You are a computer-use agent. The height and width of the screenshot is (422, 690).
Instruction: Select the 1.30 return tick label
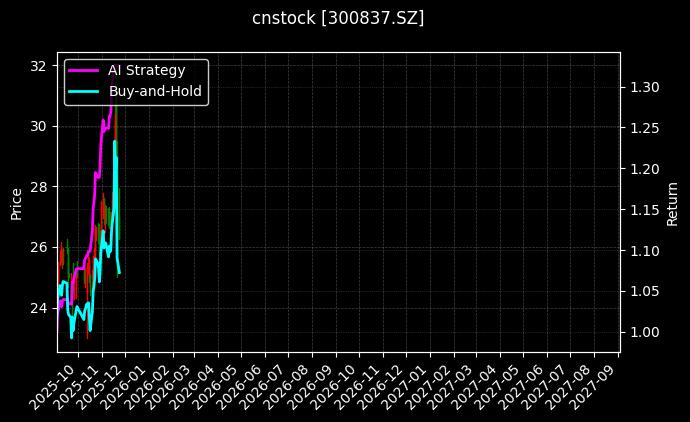pos(645,87)
